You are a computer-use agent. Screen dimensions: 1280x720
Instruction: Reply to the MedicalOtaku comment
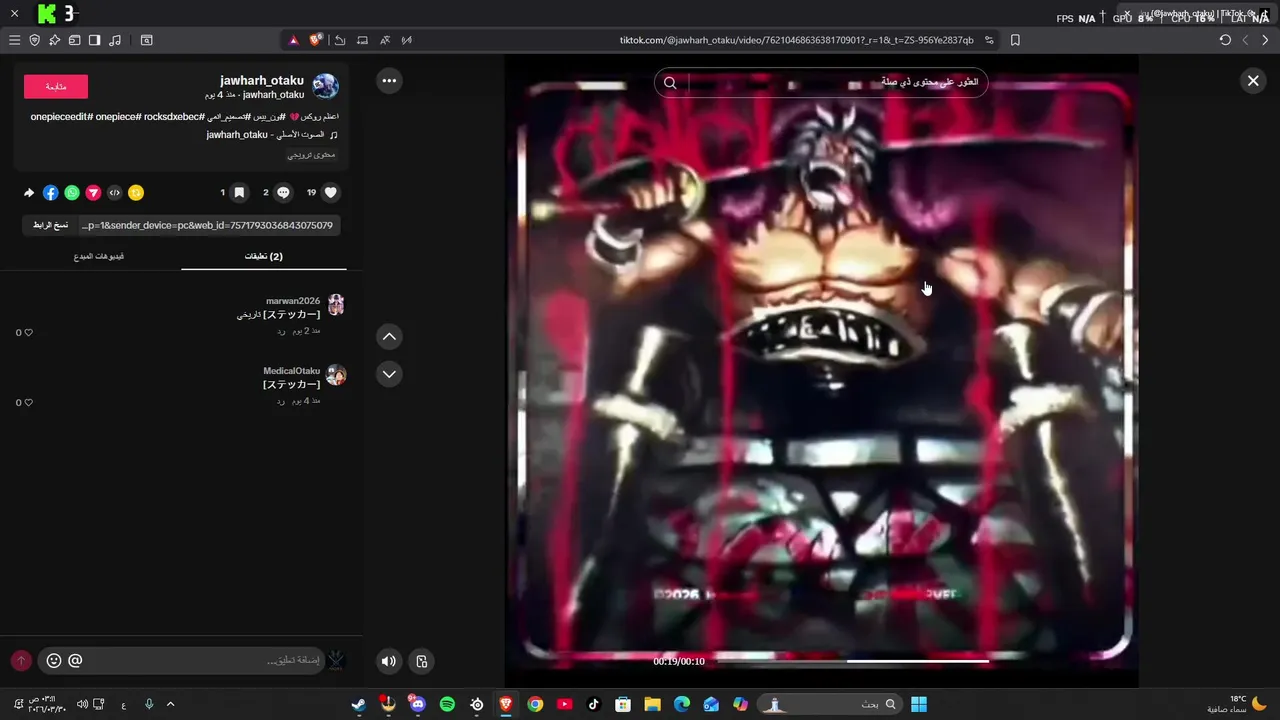pyautogui.click(x=281, y=400)
